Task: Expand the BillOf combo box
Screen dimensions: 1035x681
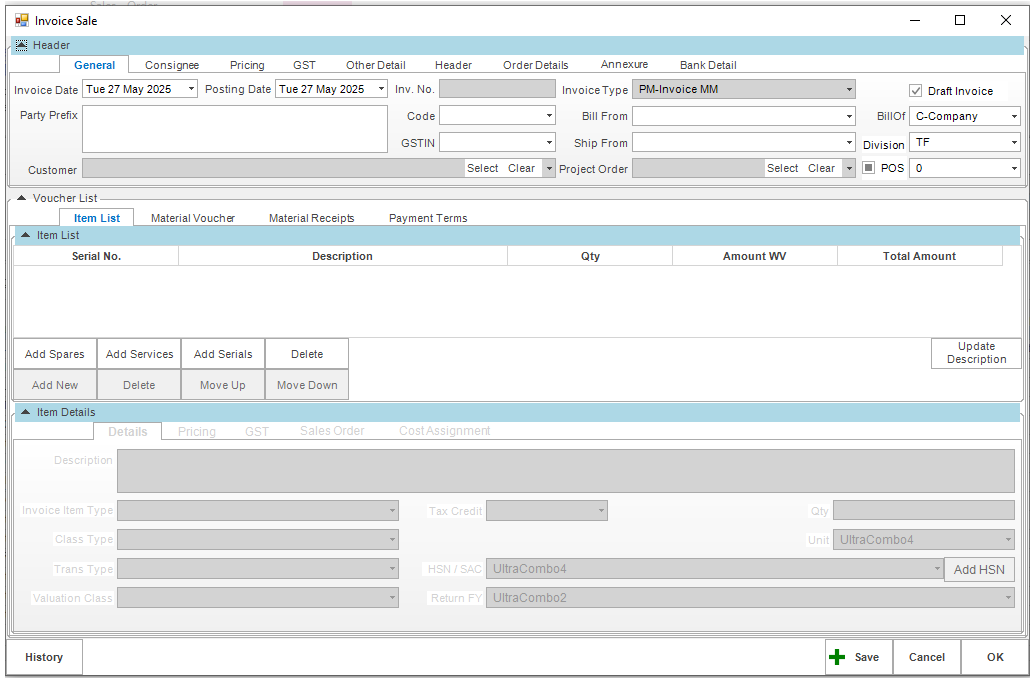Action: 1013,116
